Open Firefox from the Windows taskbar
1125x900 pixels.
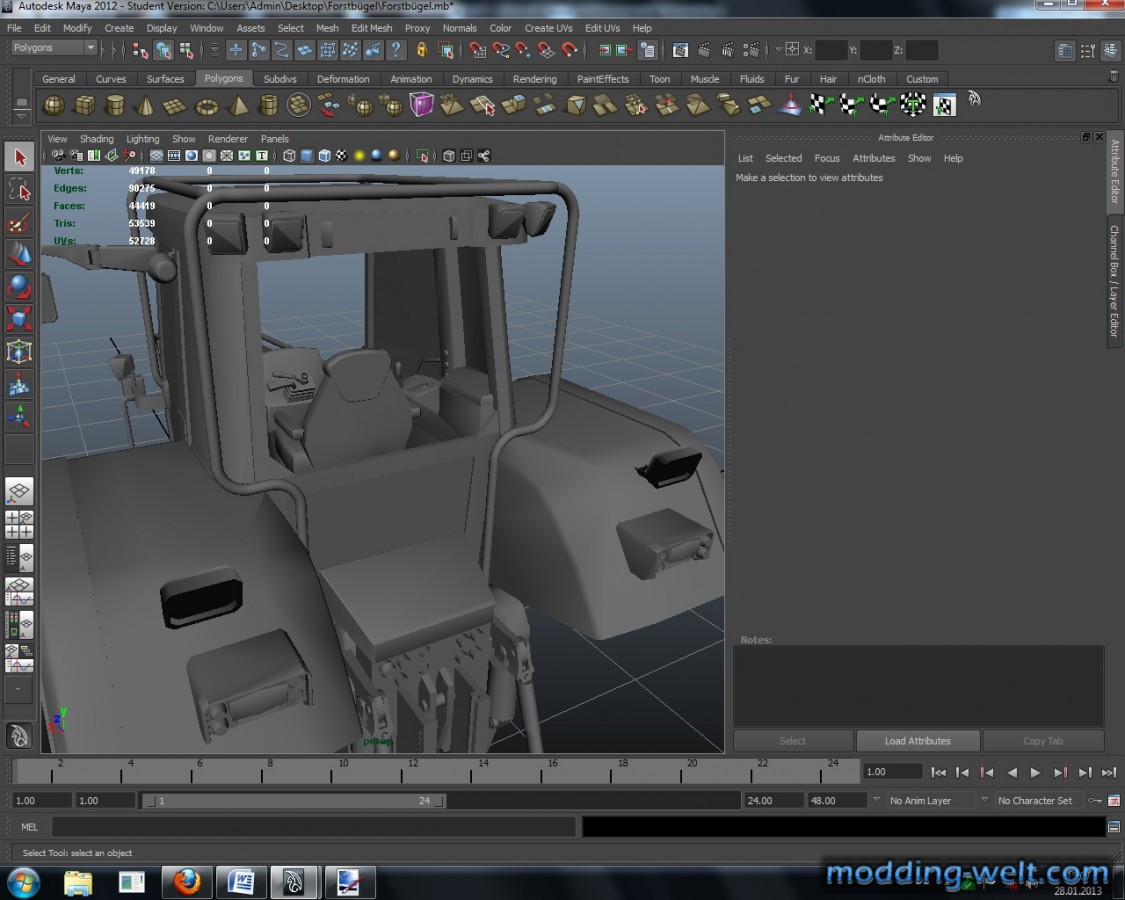[187, 881]
